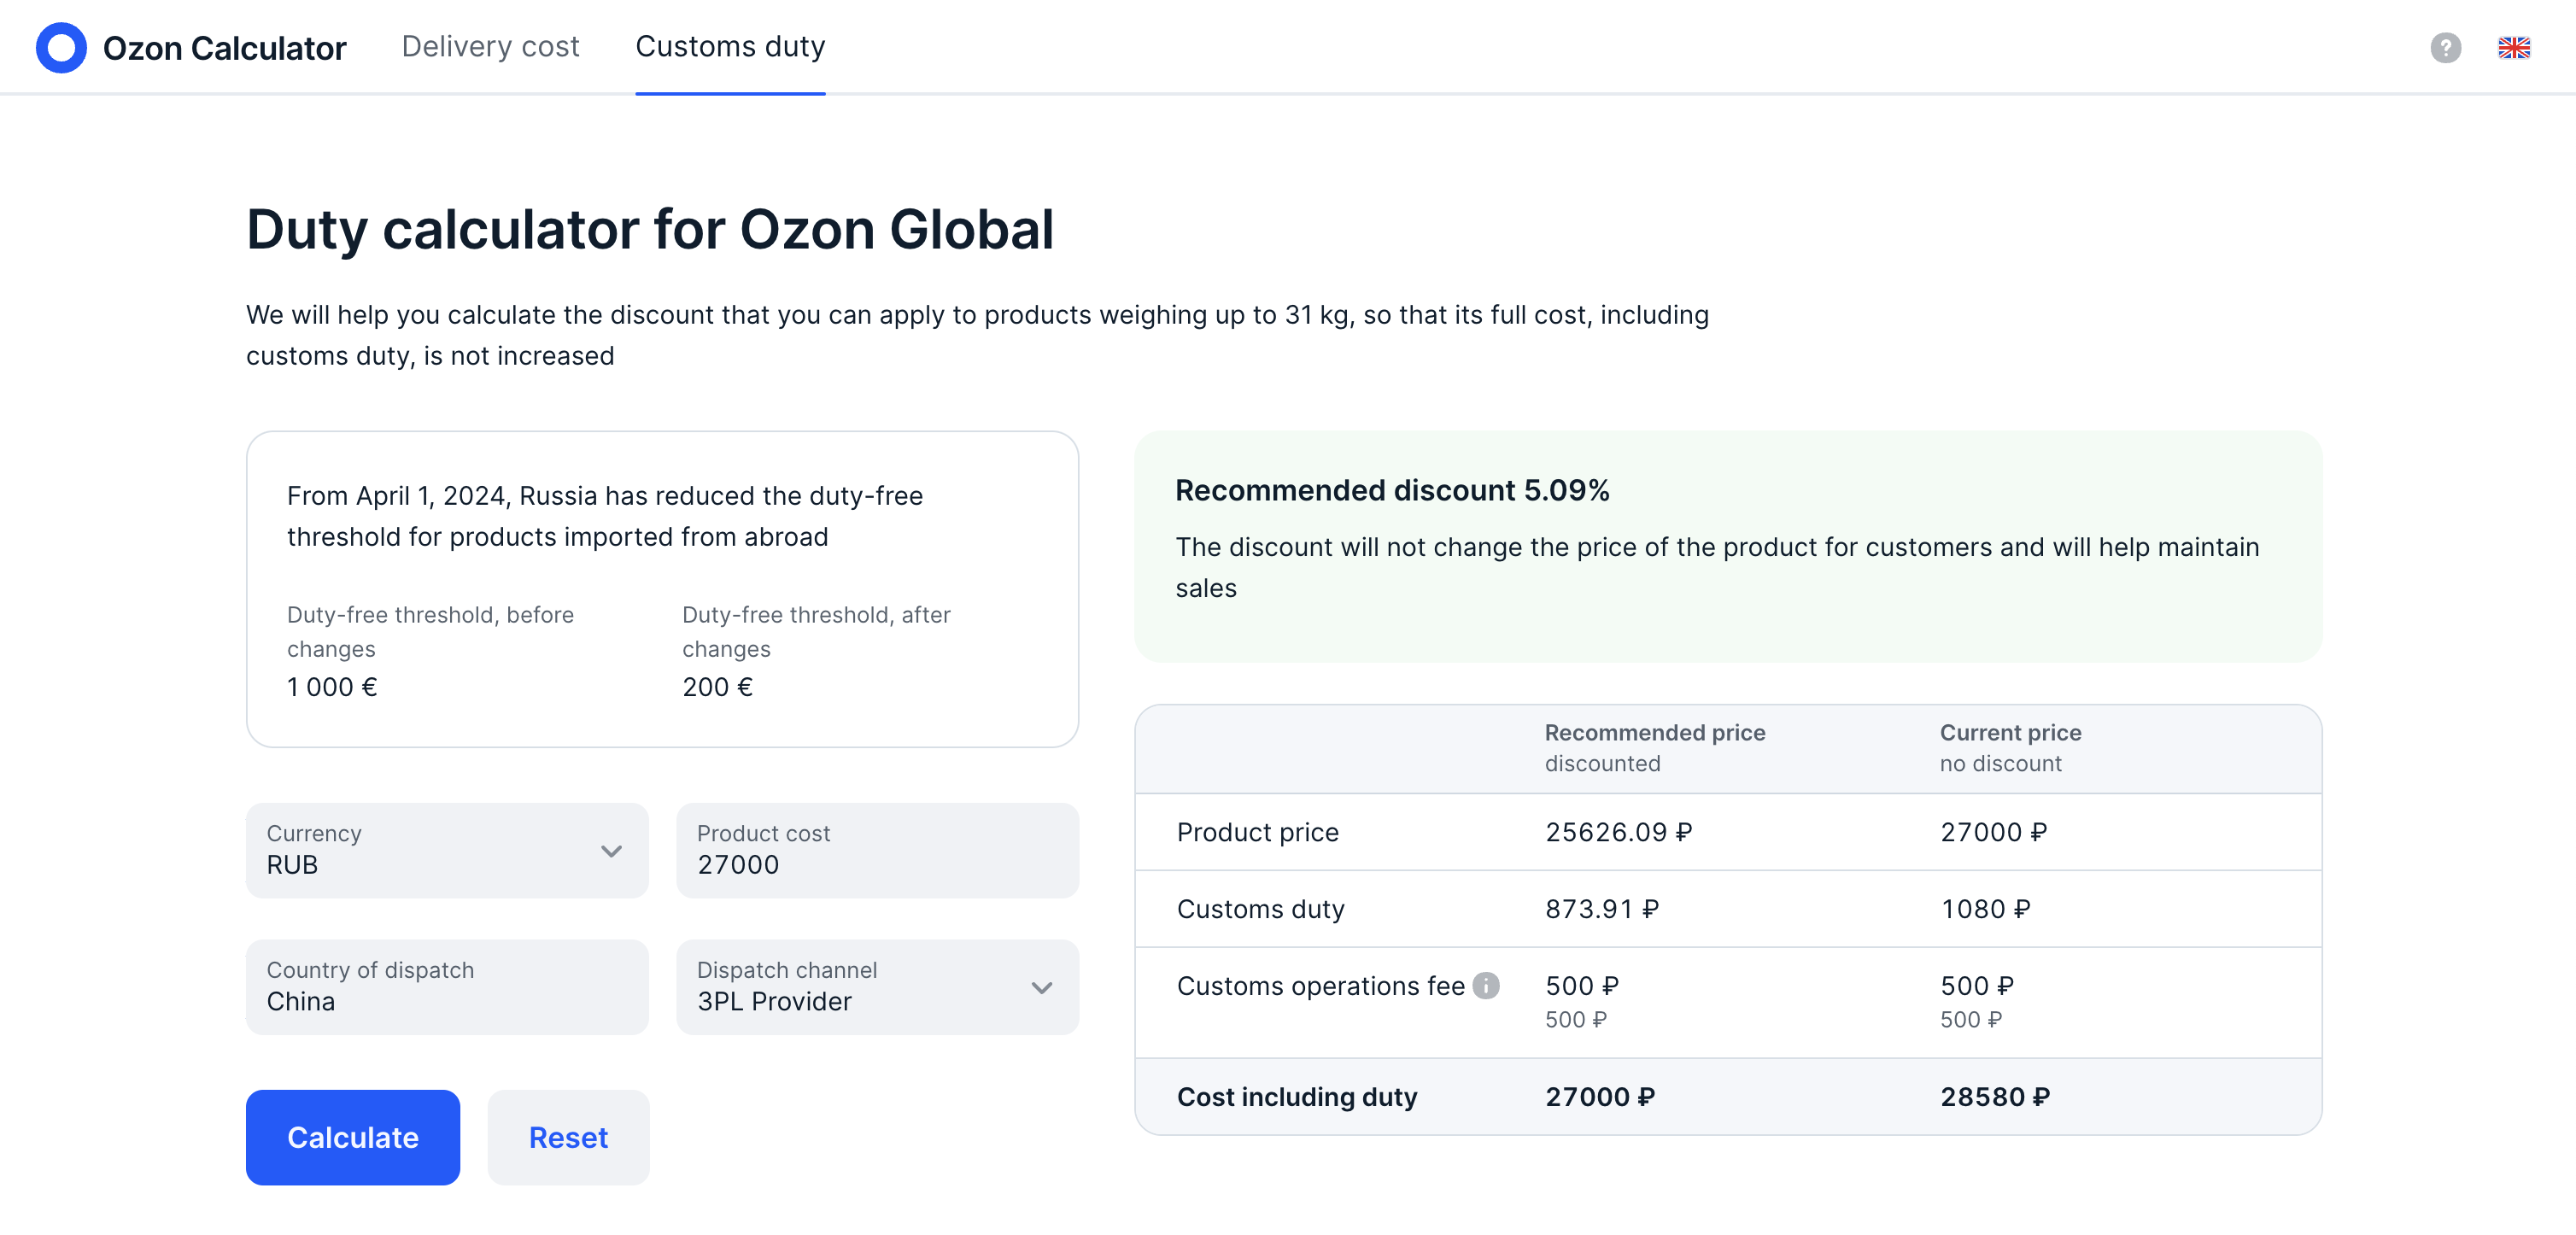This screenshot has width=2576, height=1235.
Task: Open the Currency RUB selector
Action: pos(447,850)
